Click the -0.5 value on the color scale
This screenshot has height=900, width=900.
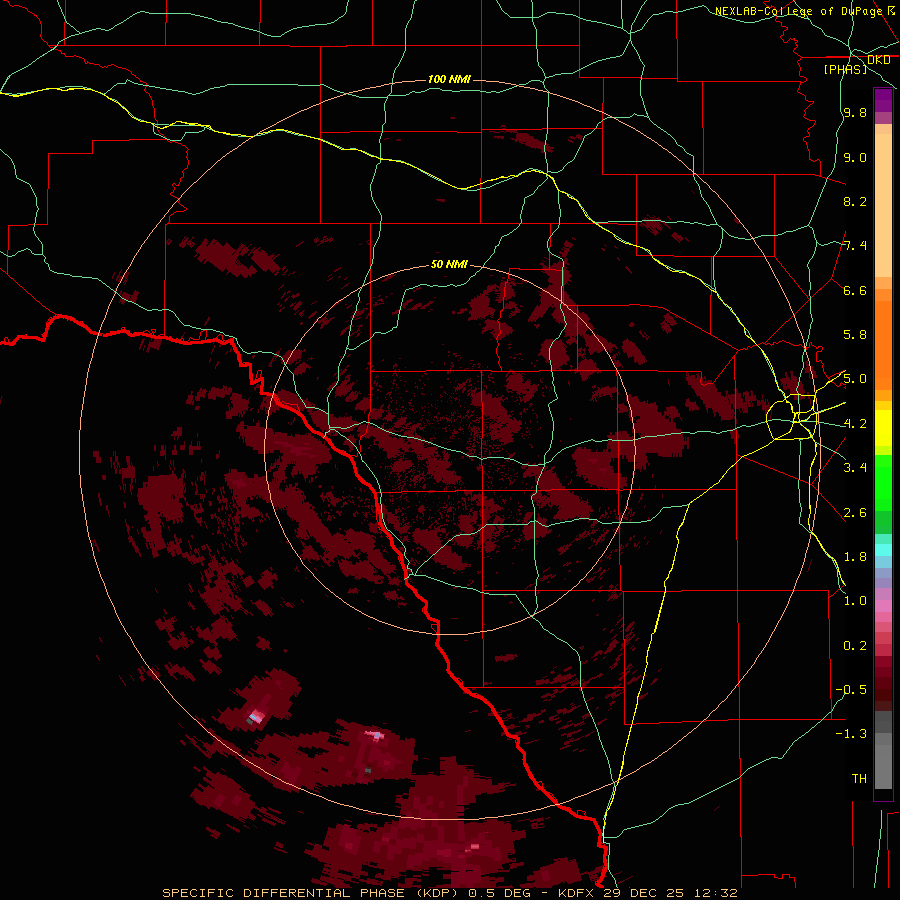(x=851, y=690)
